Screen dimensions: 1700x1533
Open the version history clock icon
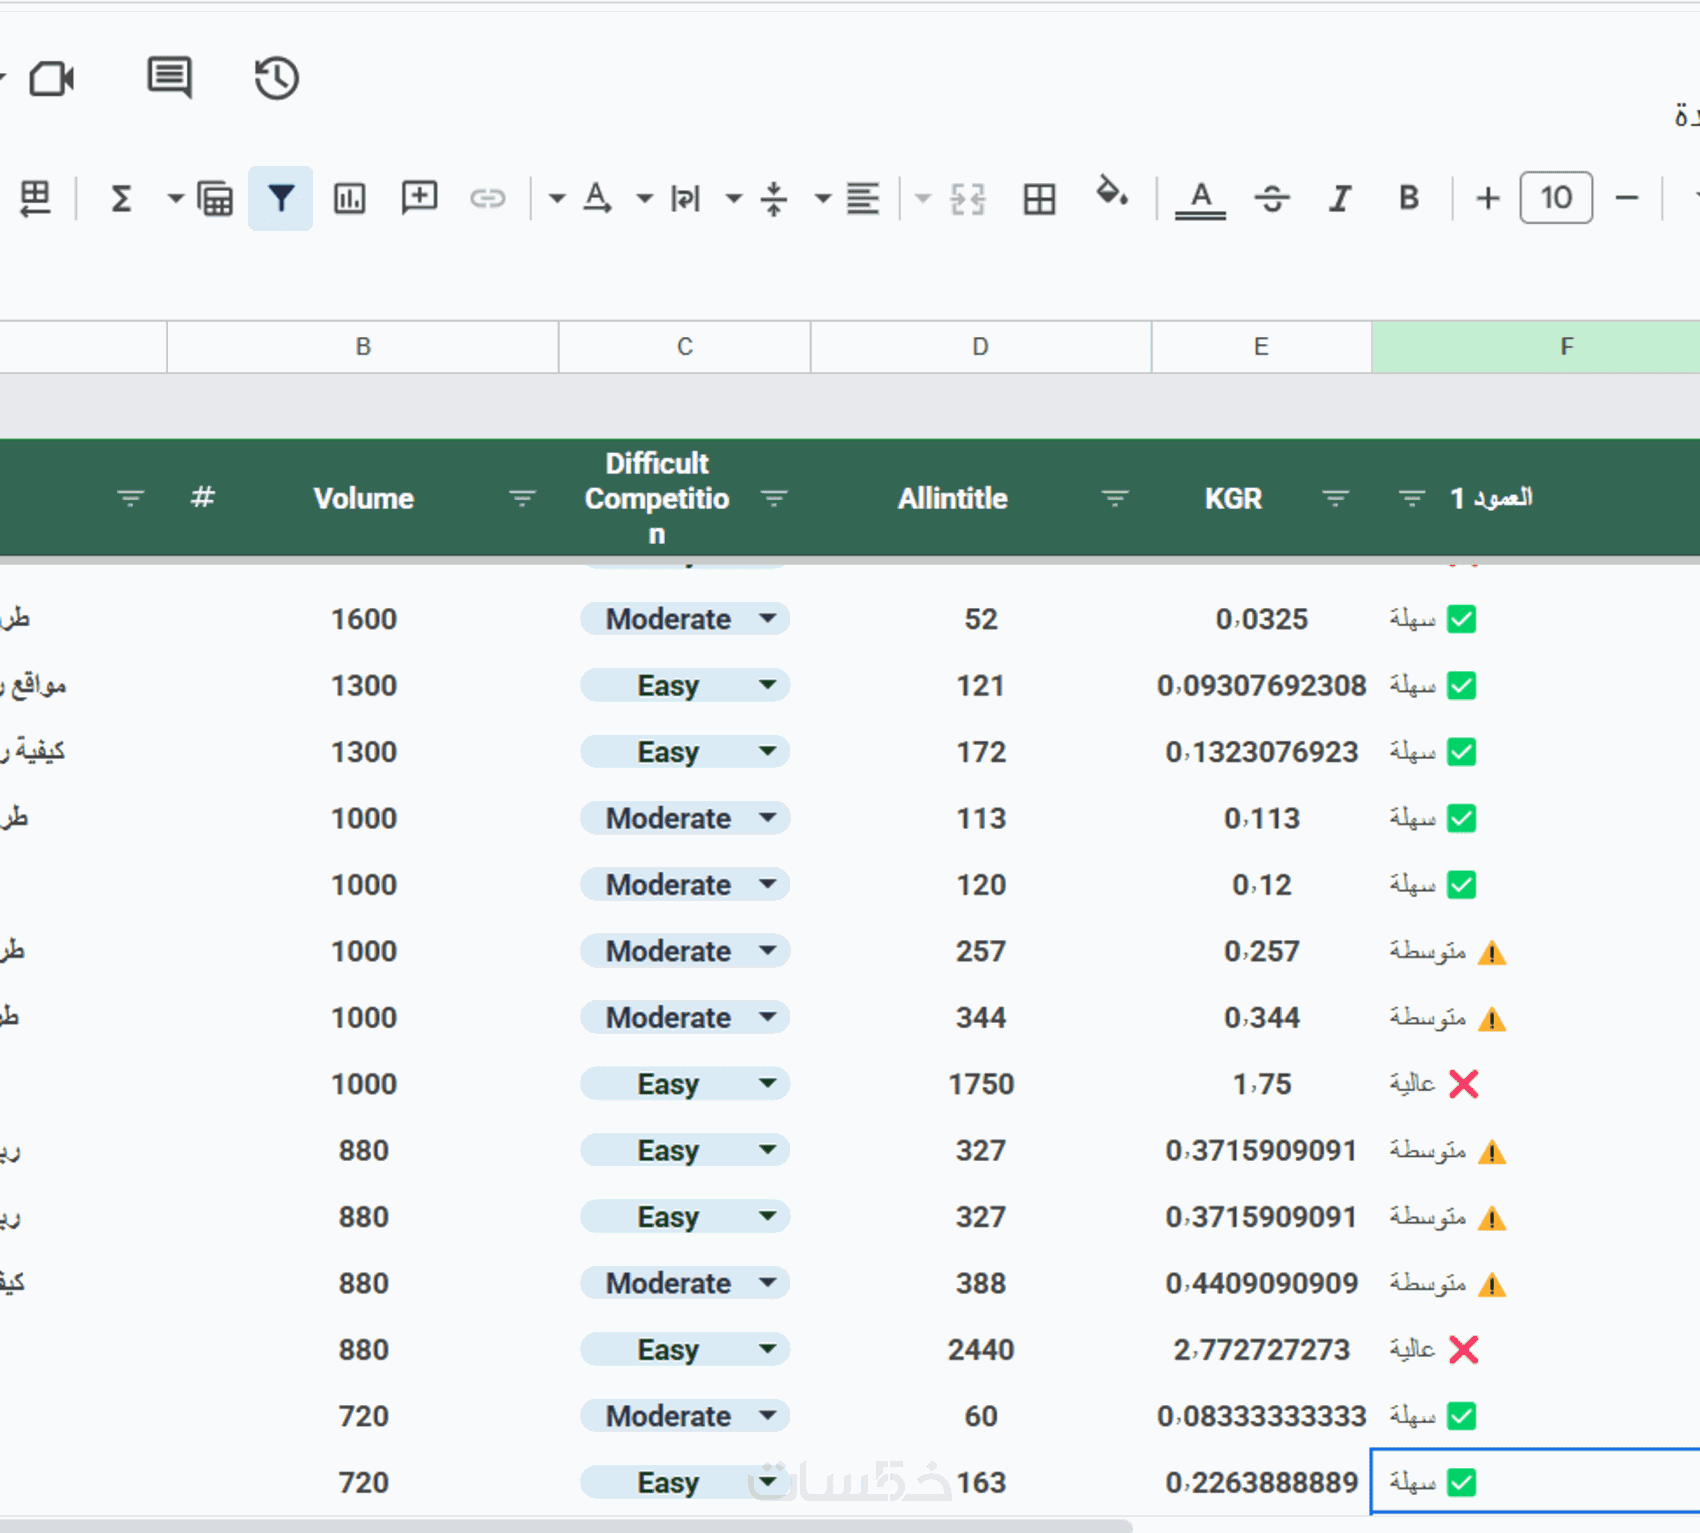(x=276, y=79)
